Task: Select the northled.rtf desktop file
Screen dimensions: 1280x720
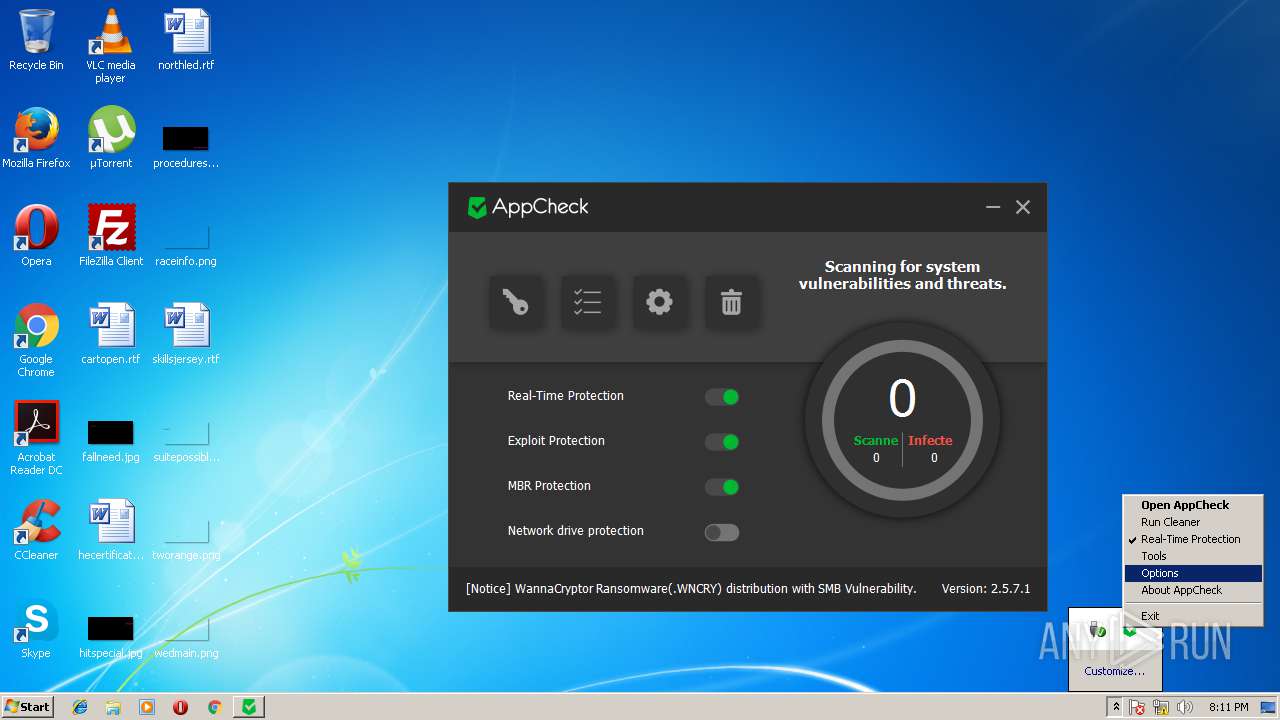Action: pyautogui.click(x=186, y=40)
